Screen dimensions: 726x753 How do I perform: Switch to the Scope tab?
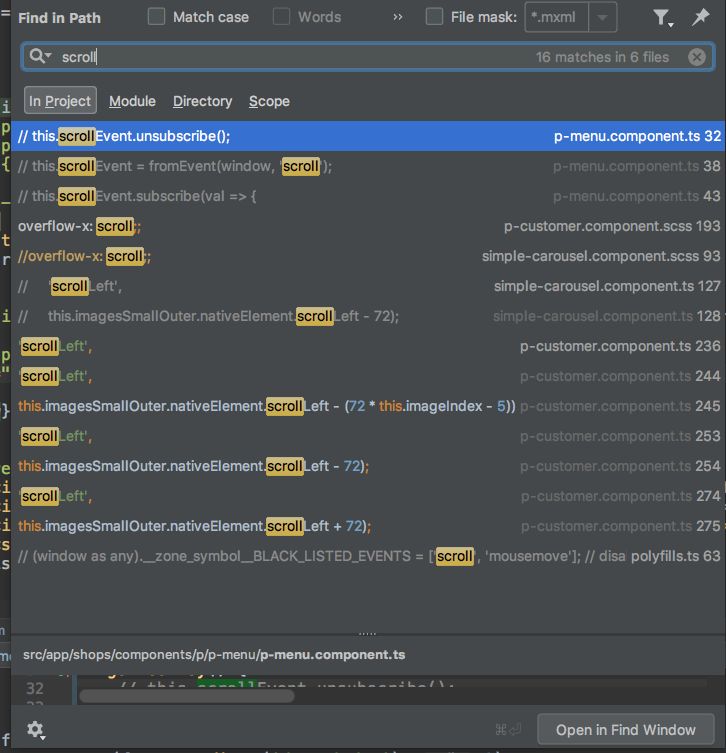269,101
